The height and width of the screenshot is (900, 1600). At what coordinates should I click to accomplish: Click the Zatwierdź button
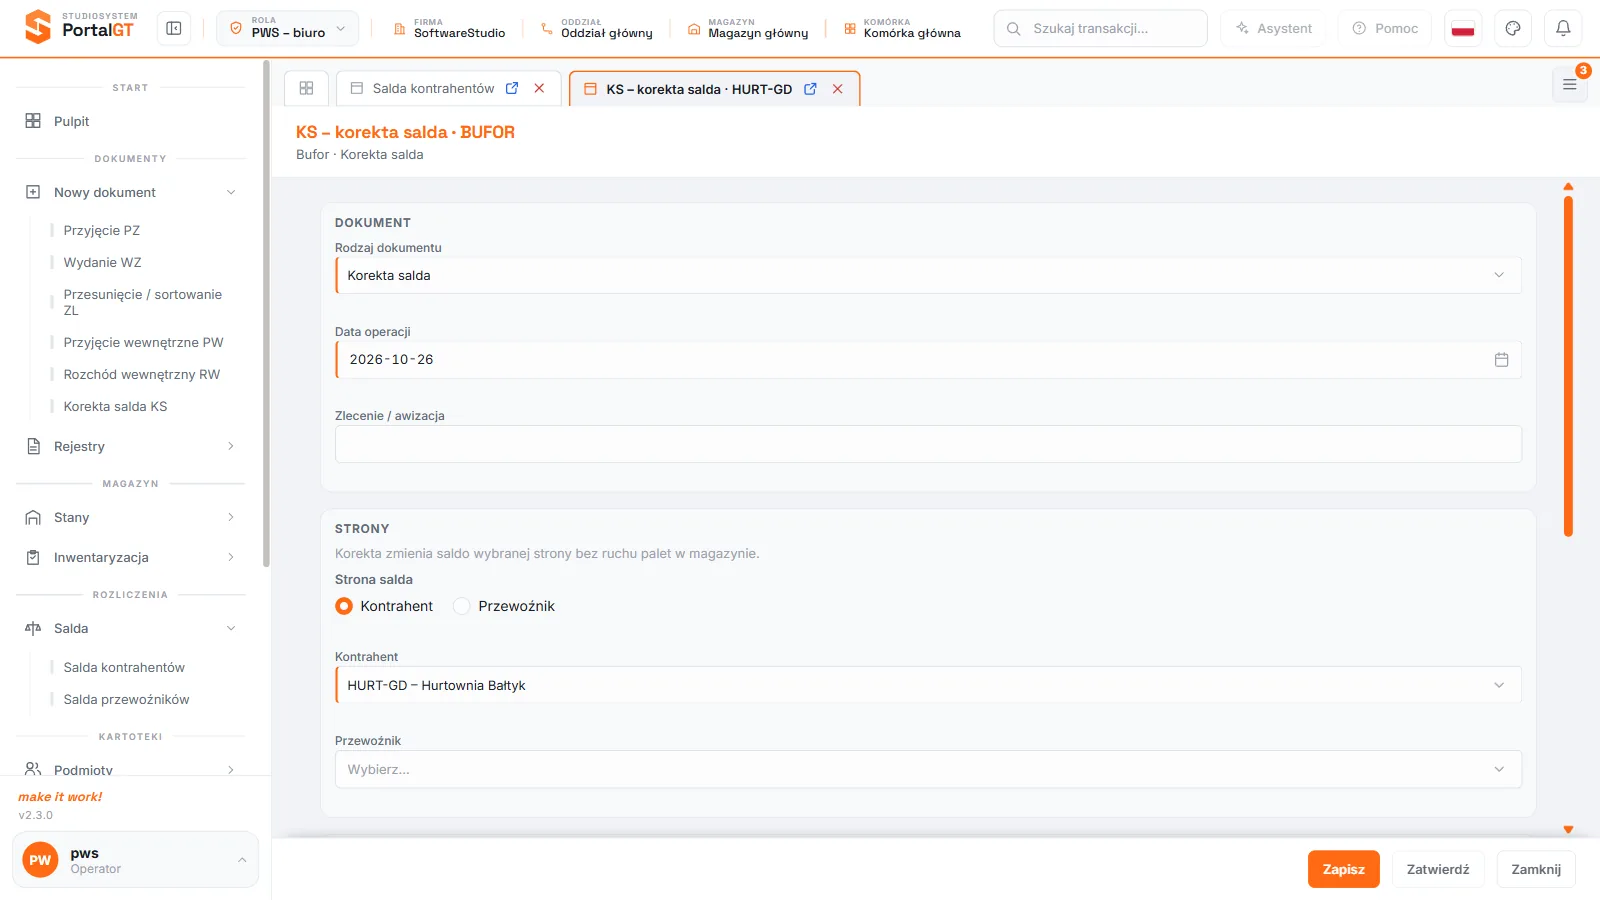click(x=1438, y=869)
